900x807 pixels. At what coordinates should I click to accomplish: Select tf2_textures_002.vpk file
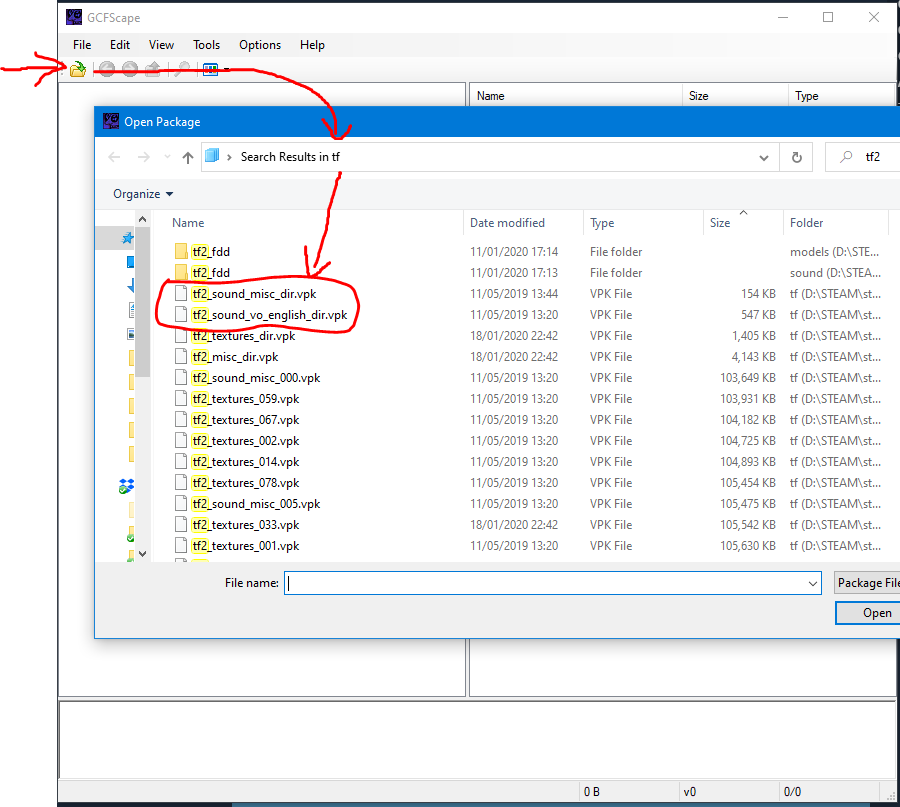pos(246,441)
